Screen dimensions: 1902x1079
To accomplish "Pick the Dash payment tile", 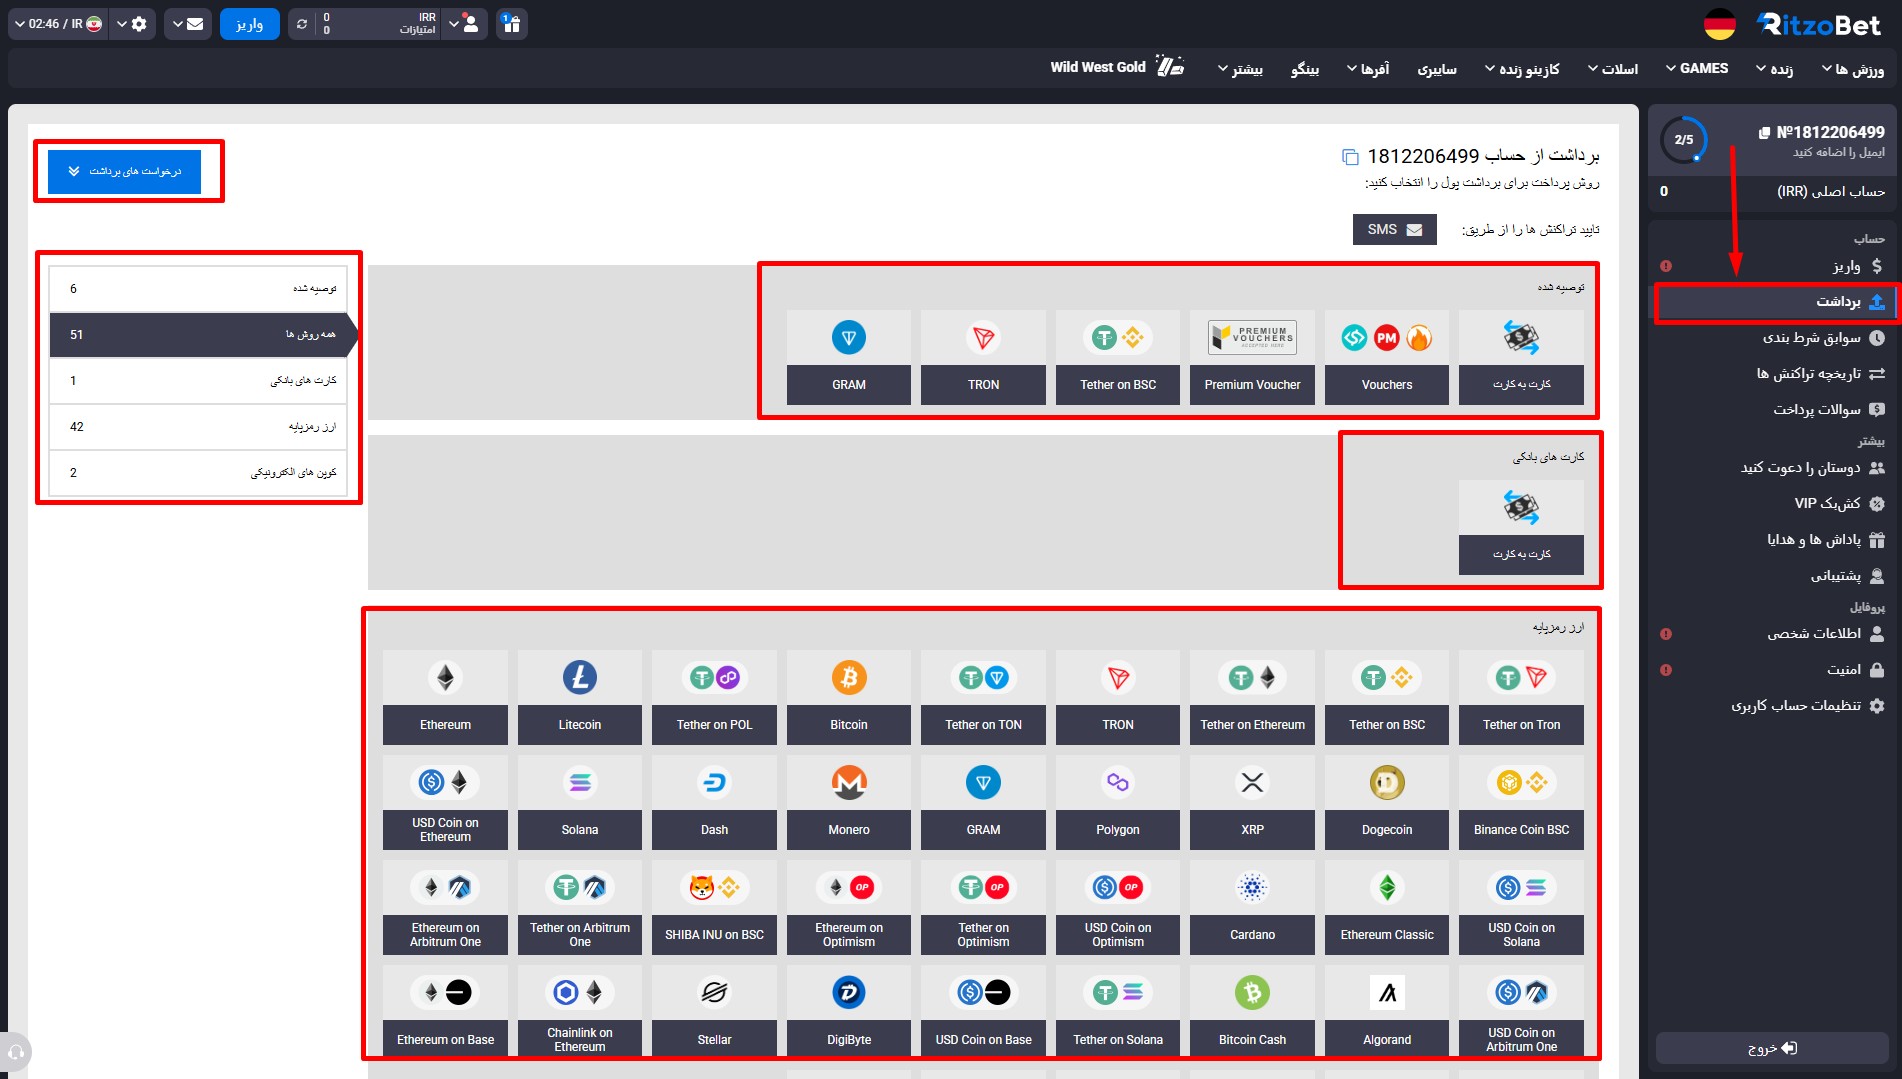I will (714, 802).
